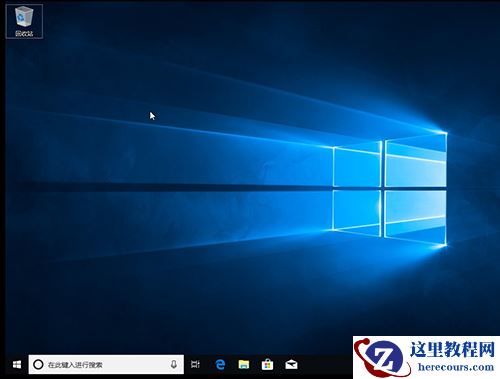Screen dimensions: 500x379
Task: Open the Mail app from the taskbar
Action: tap(291, 365)
